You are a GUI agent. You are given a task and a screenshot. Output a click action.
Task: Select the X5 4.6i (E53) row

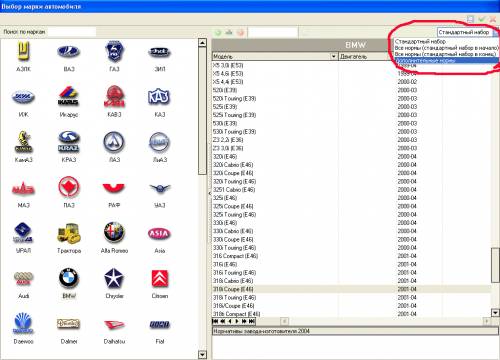pos(351,73)
